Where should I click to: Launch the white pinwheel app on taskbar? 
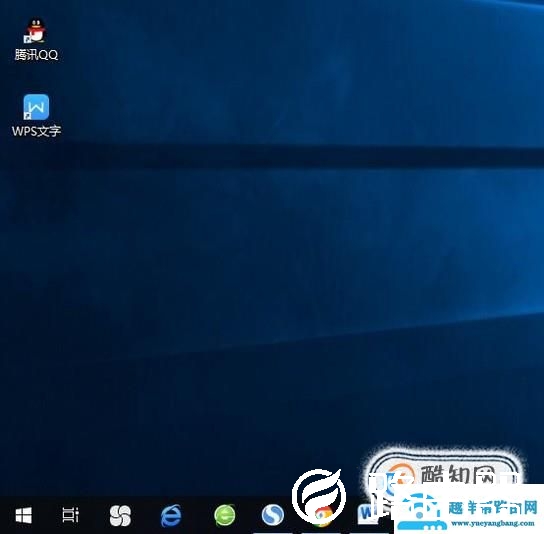(x=120, y=515)
